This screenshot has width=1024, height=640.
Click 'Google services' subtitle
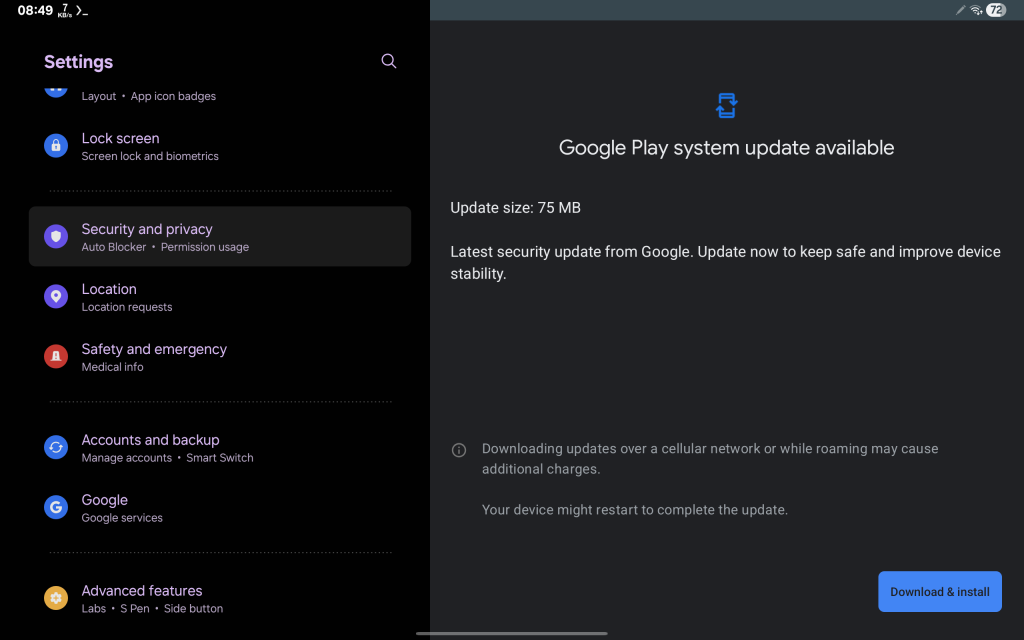[122, 518]
